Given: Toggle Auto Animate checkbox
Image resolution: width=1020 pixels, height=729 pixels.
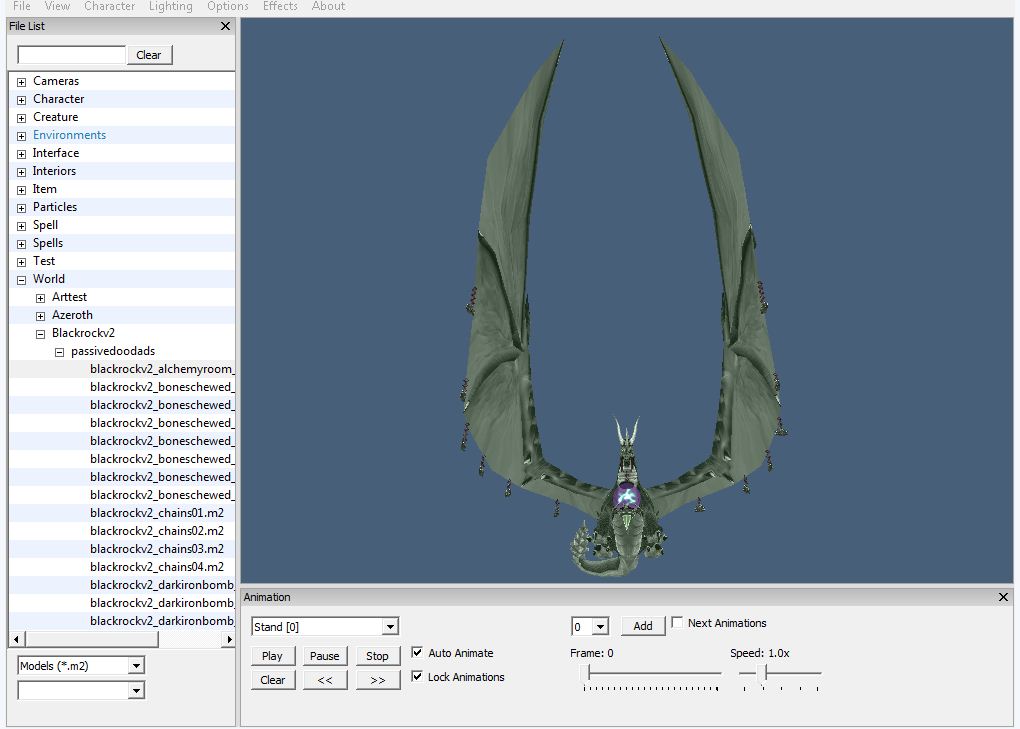Looking at the screenshot, I should (418, 653).
